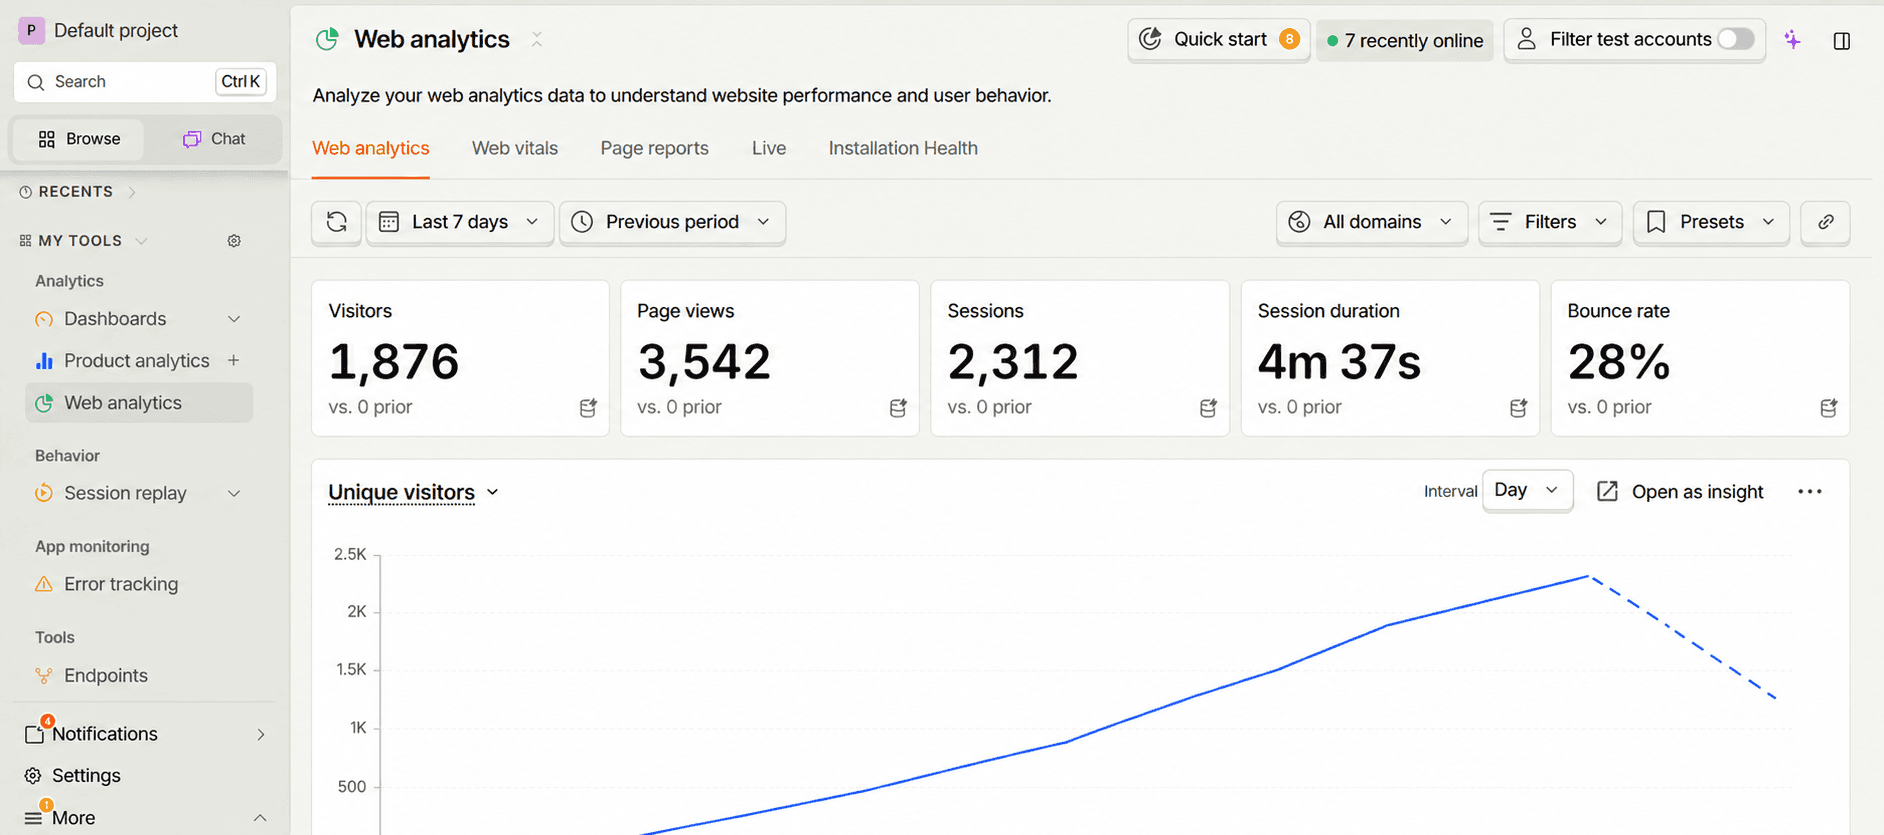Open the All domains dropdown

point(1371,222)
